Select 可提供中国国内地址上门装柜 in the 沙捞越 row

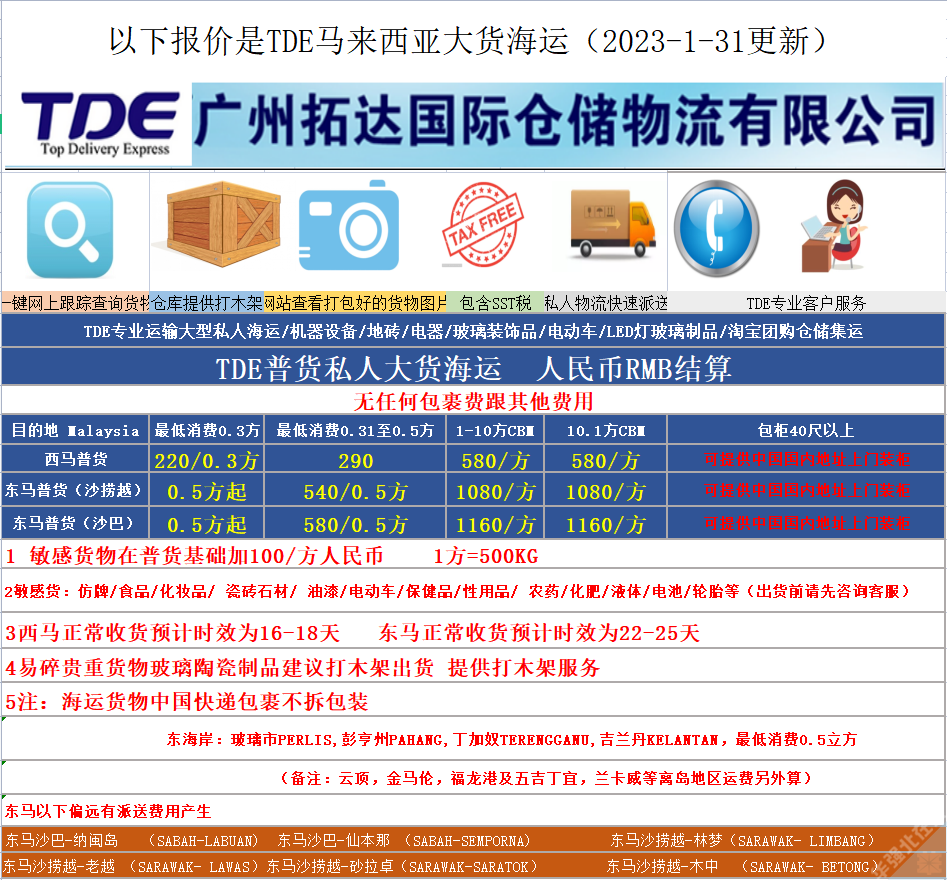(807, 490)
